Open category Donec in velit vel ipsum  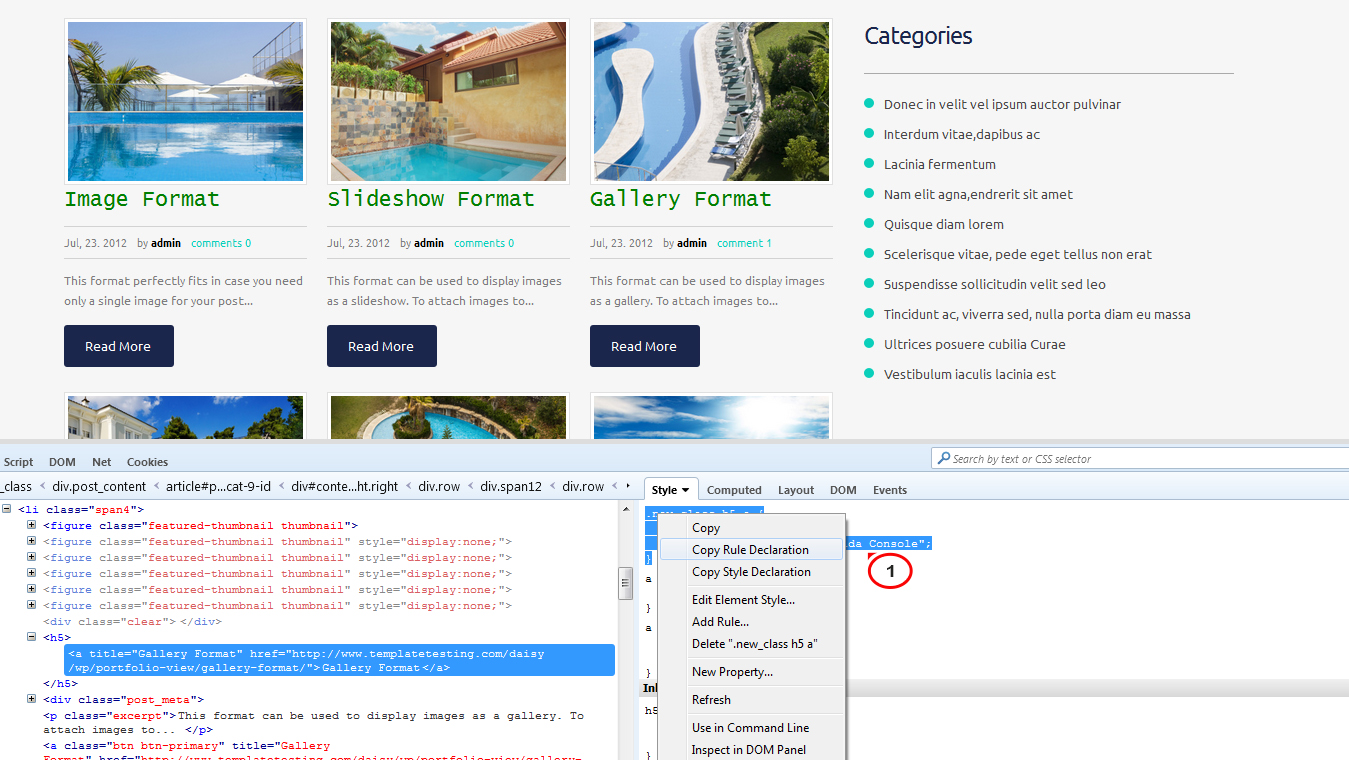point(1002,104)
